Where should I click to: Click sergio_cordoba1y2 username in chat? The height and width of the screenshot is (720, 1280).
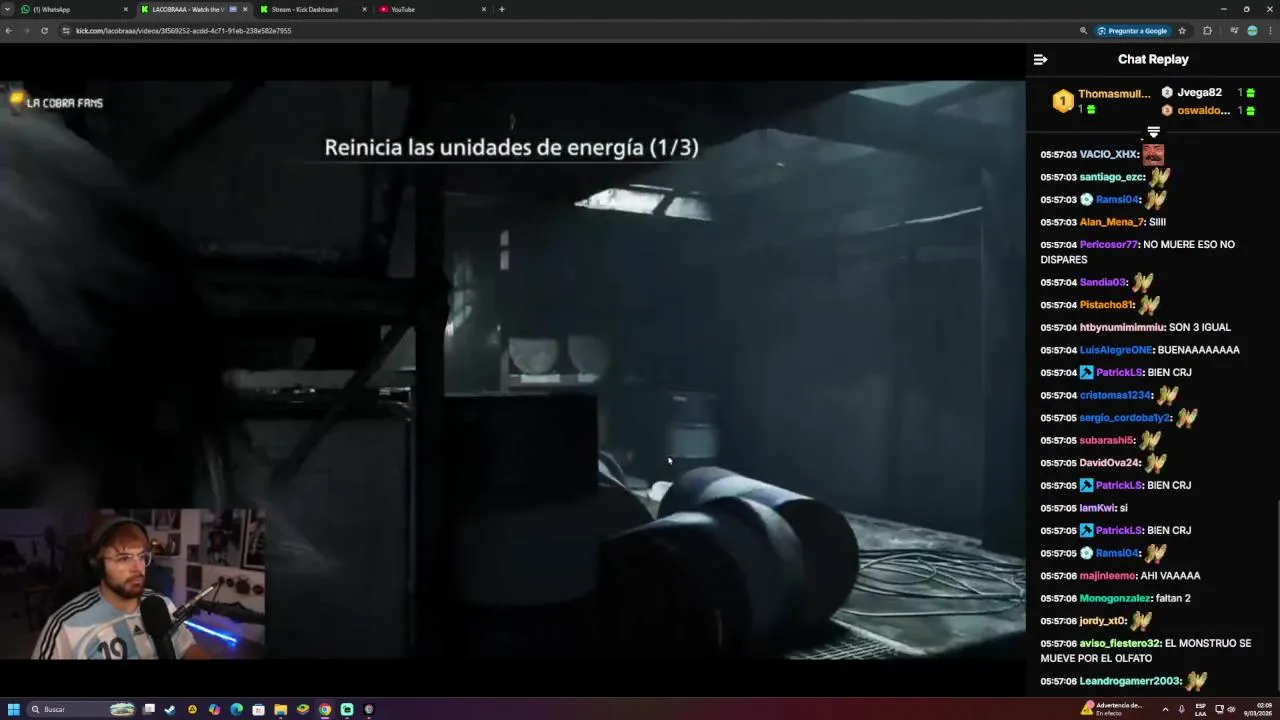pos(1125,418)
